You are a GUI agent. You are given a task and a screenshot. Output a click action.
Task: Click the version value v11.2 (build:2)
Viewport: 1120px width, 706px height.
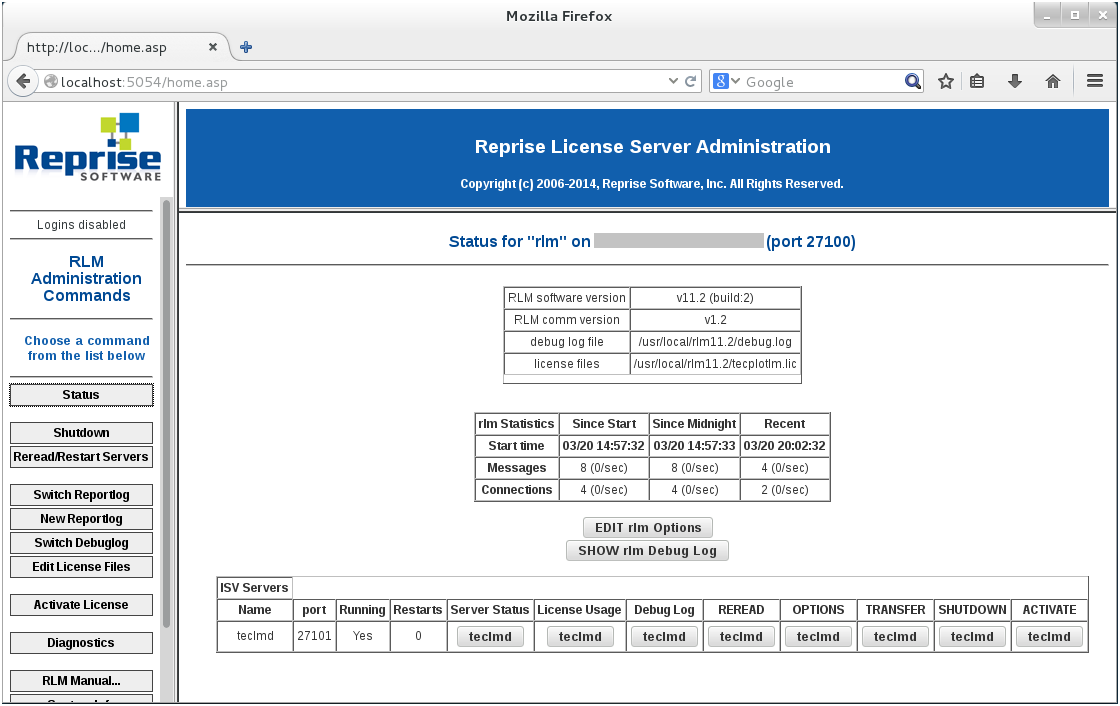point(715,298)
